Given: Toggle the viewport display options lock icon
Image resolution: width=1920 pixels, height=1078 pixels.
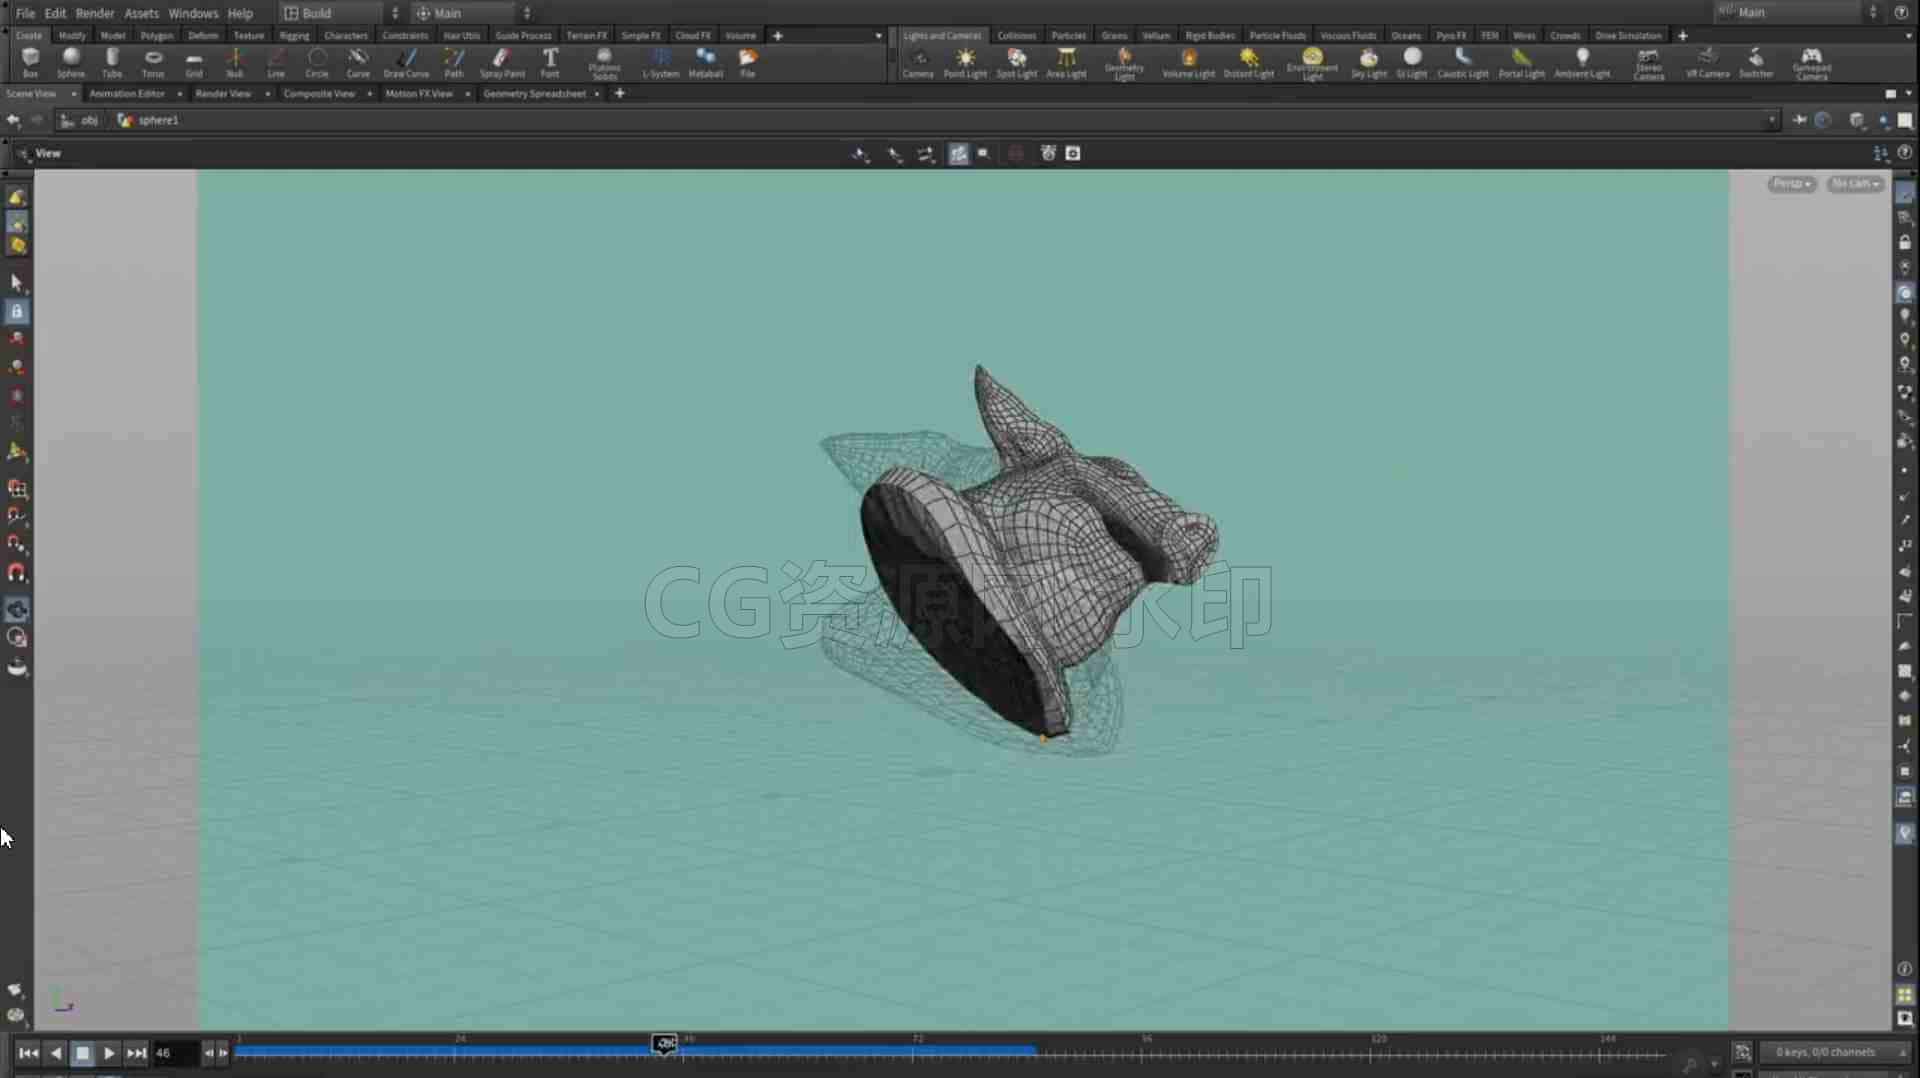Looking at the screenshot, I should click(1905, 243).
